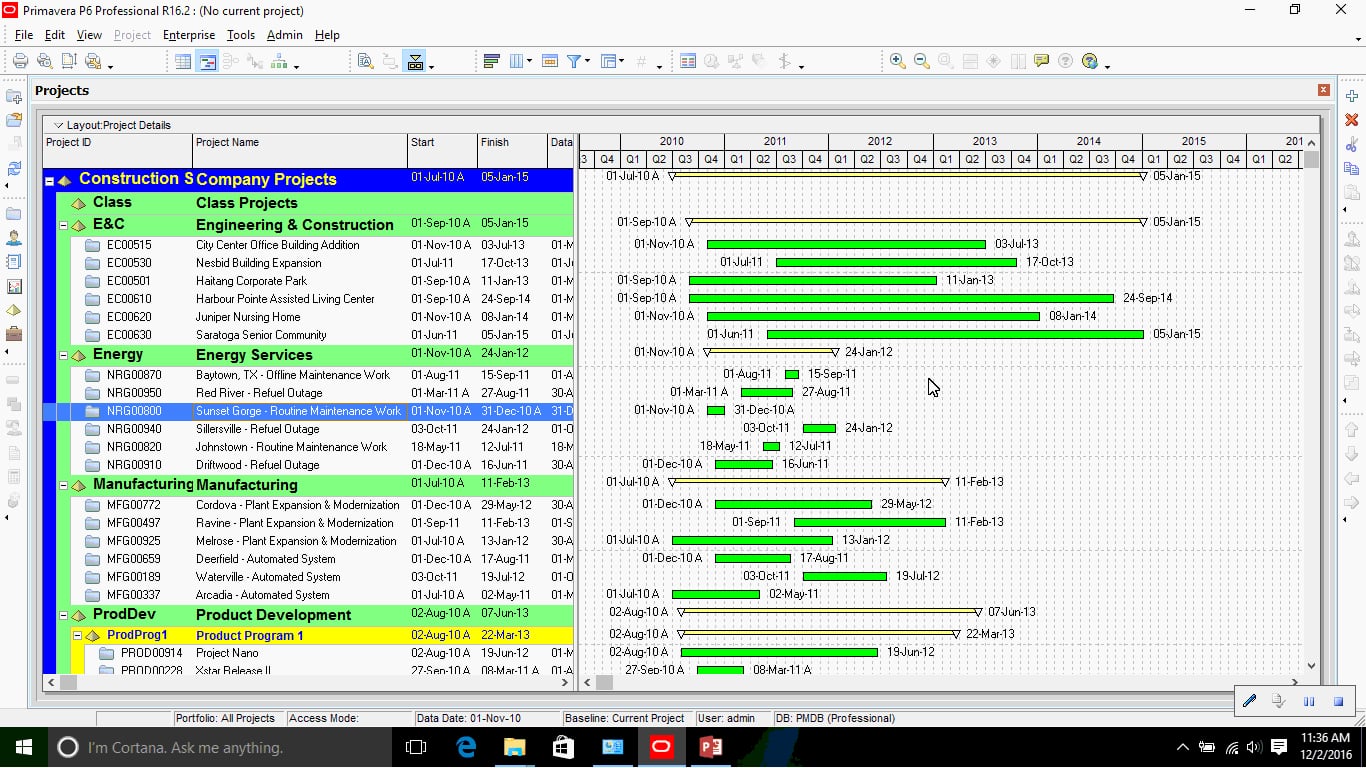
Task: Open the online Help globe icon
Action: coord(1089,61)
